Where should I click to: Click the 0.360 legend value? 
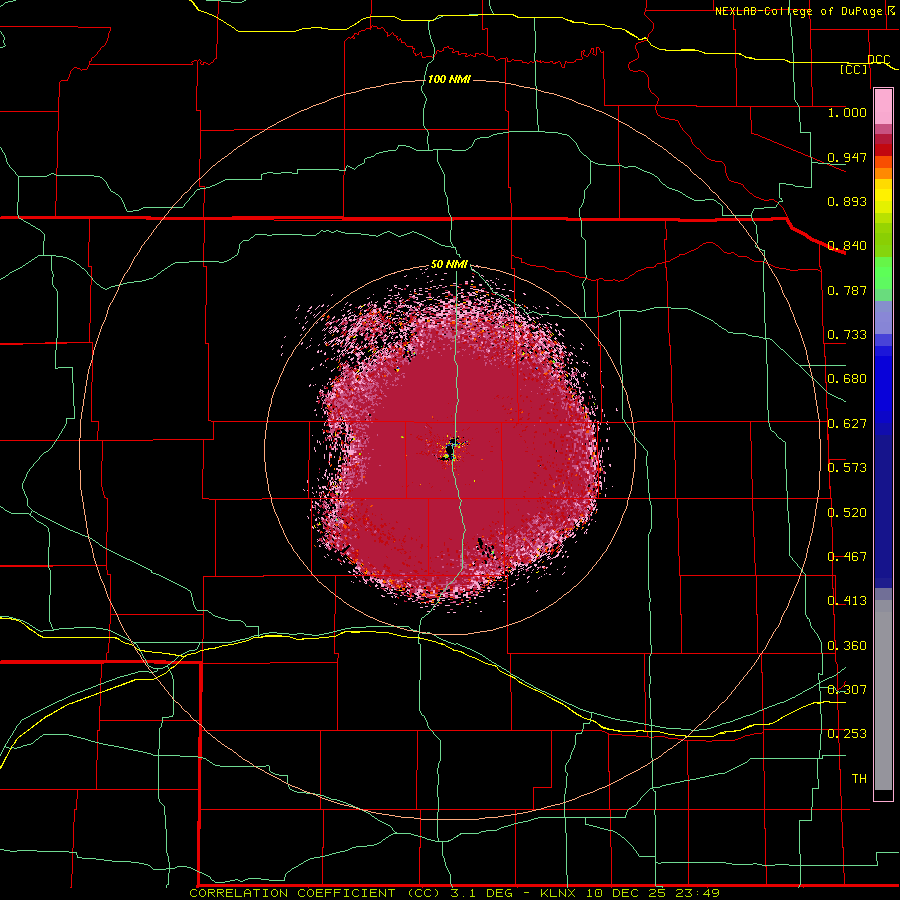pyautogui.click(x=847, y=646)
